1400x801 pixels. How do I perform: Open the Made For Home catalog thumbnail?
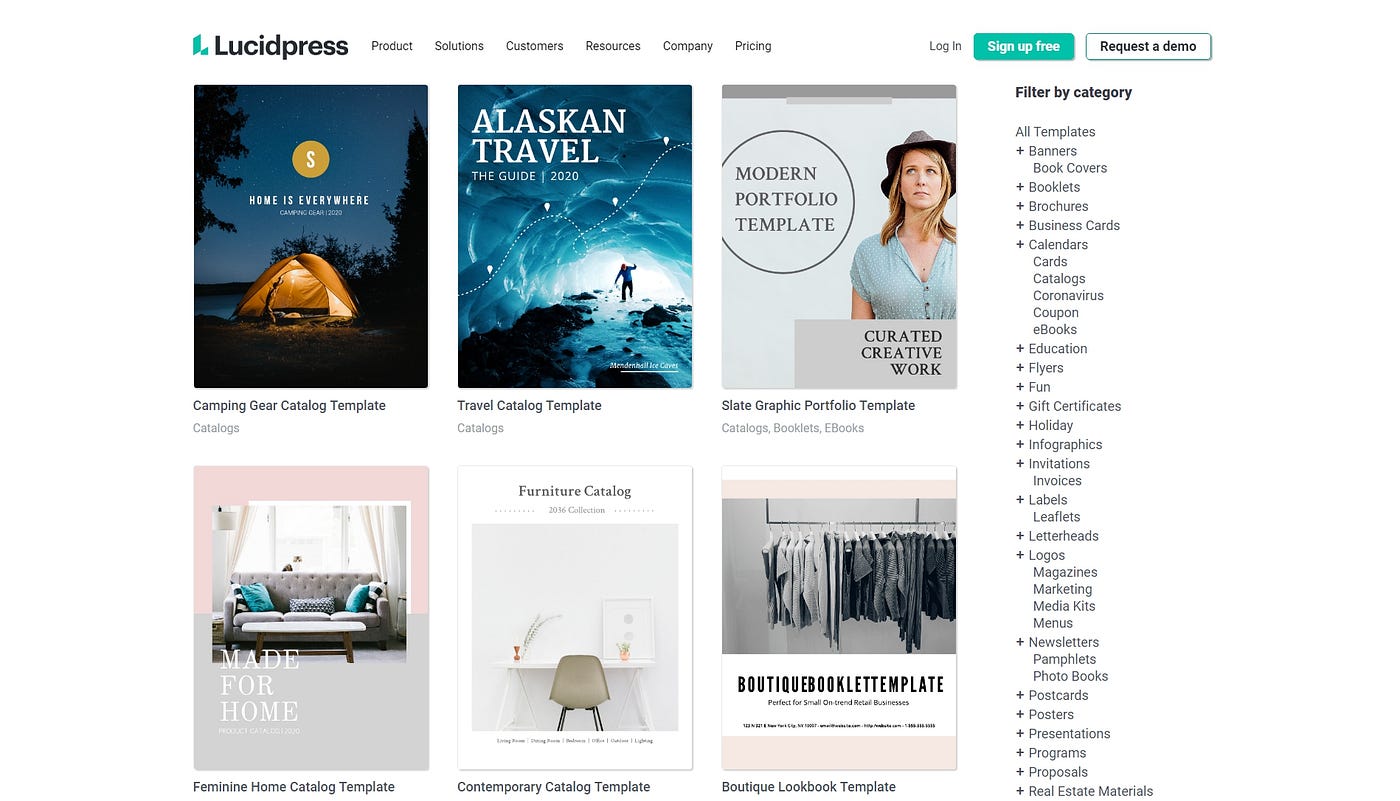(311, 617)
